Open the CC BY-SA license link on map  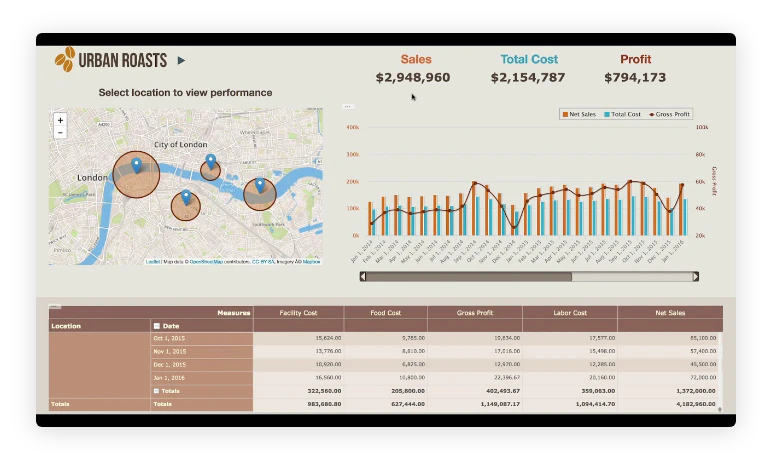(262, 262)
